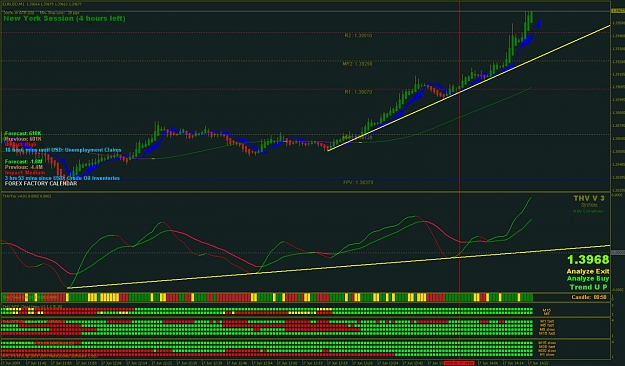
Task: Click the red highlighted time-axis label
Action: pyautogui.click(x=459, y=363)
